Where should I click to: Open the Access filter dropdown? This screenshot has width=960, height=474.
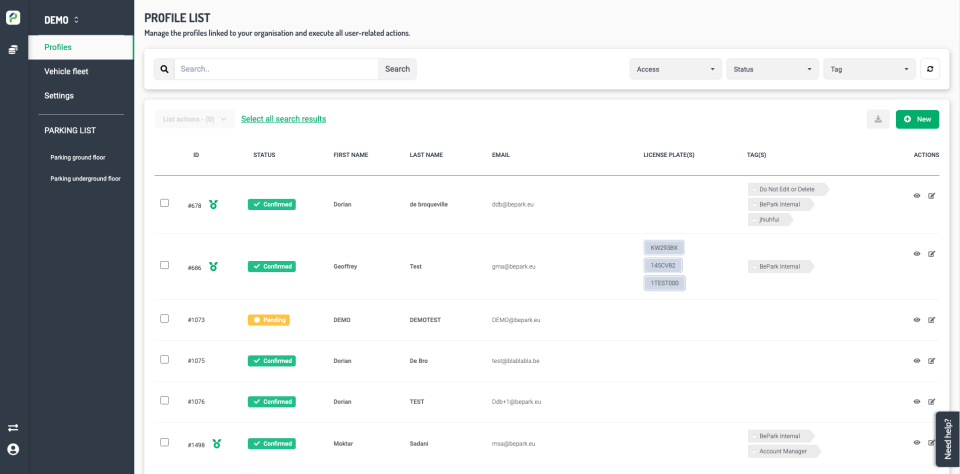pyautogui.click(x=675, y=69)
